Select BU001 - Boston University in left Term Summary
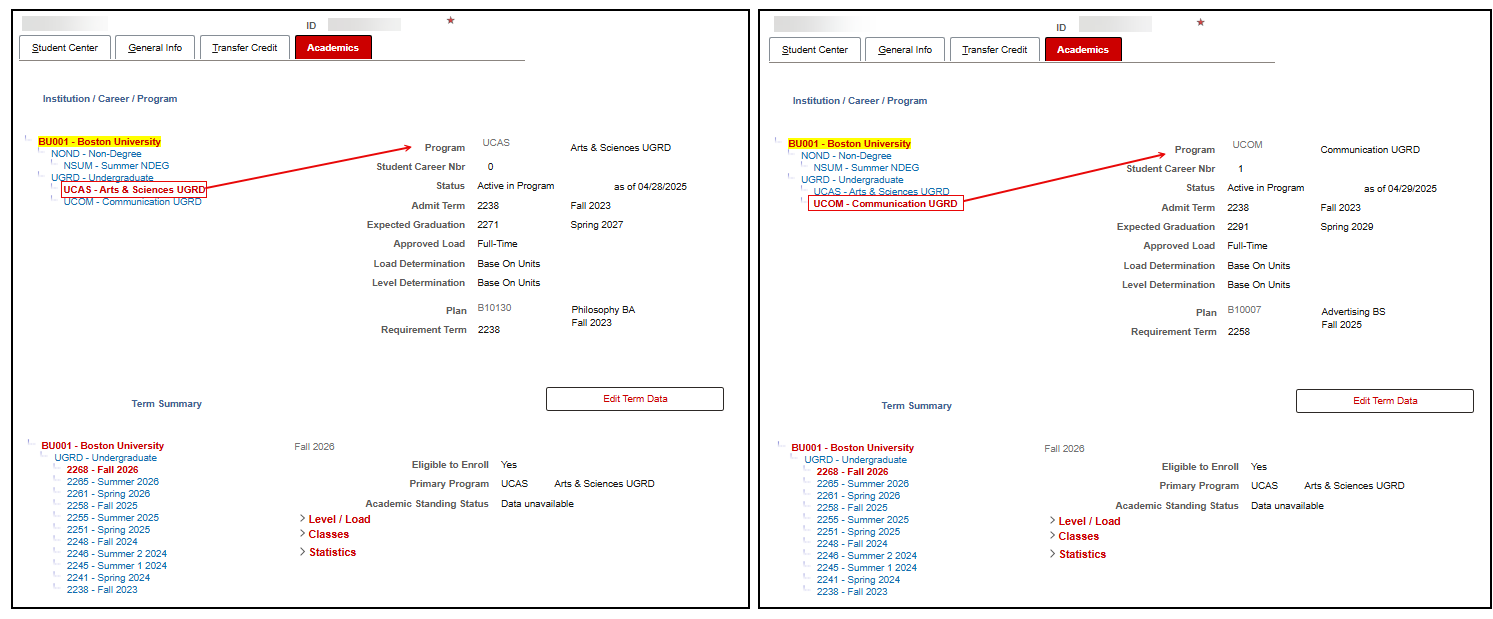 point(102,446)
